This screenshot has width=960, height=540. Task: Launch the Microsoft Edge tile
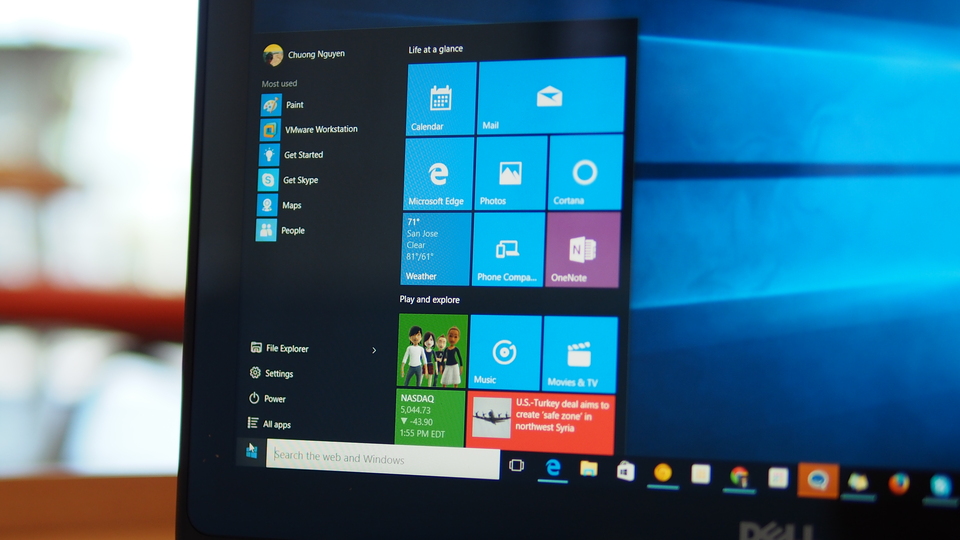438,174
